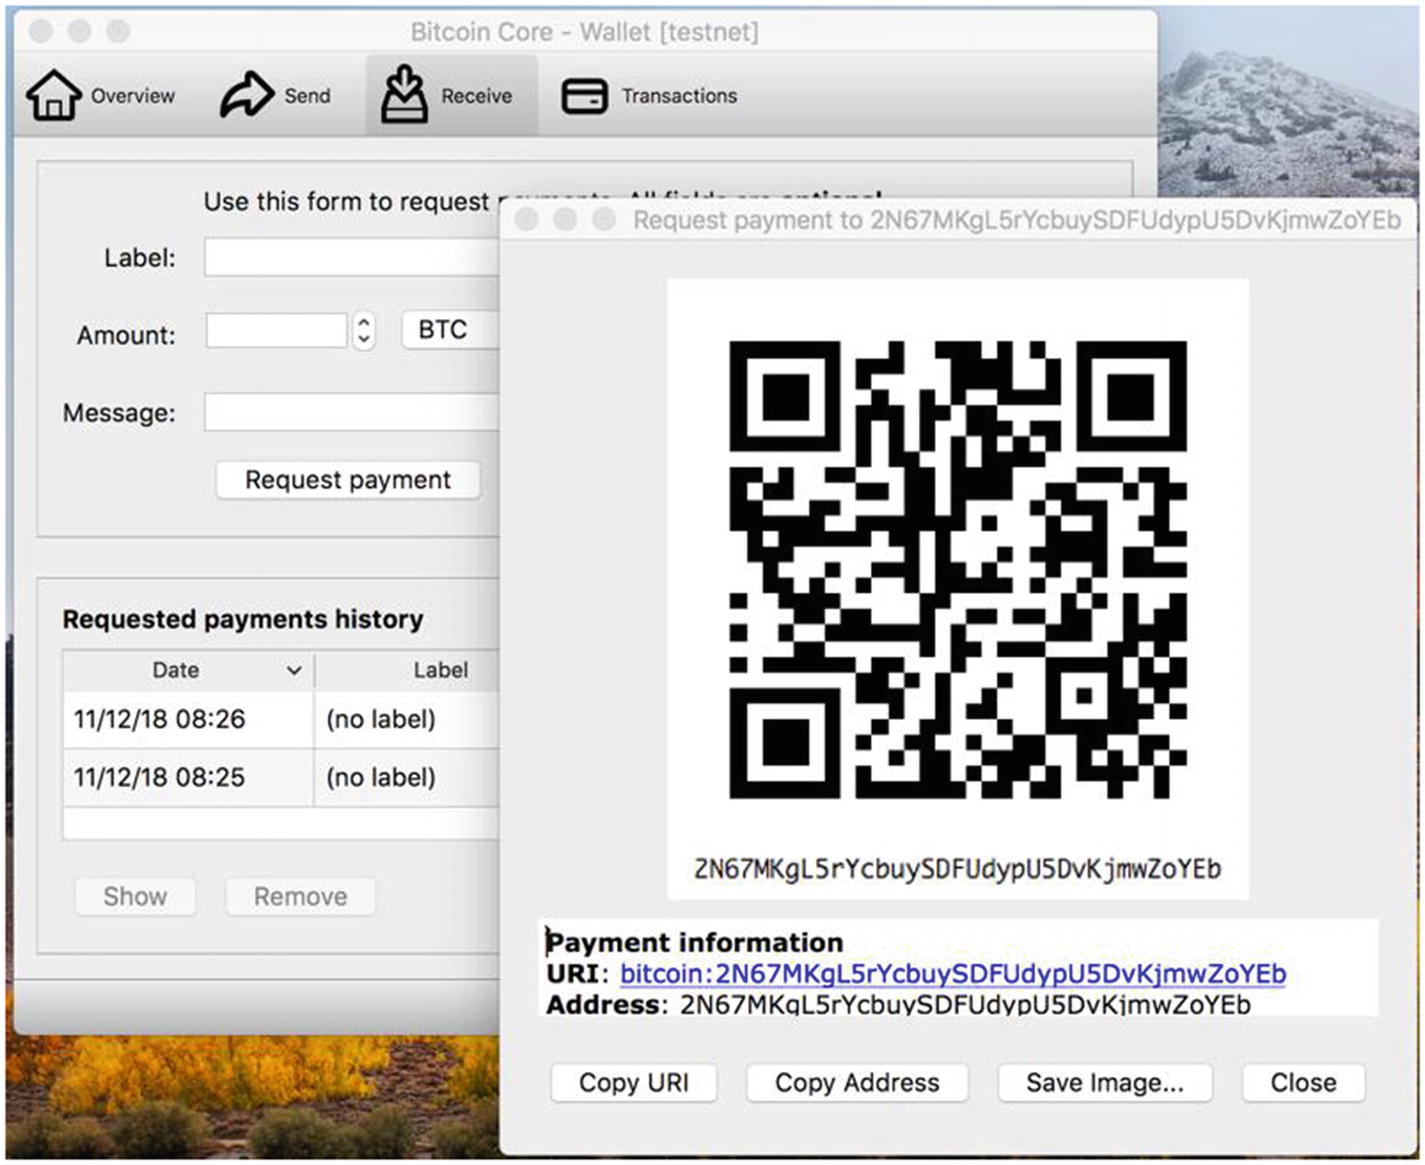Focus the Message input field

click(352, 412)
